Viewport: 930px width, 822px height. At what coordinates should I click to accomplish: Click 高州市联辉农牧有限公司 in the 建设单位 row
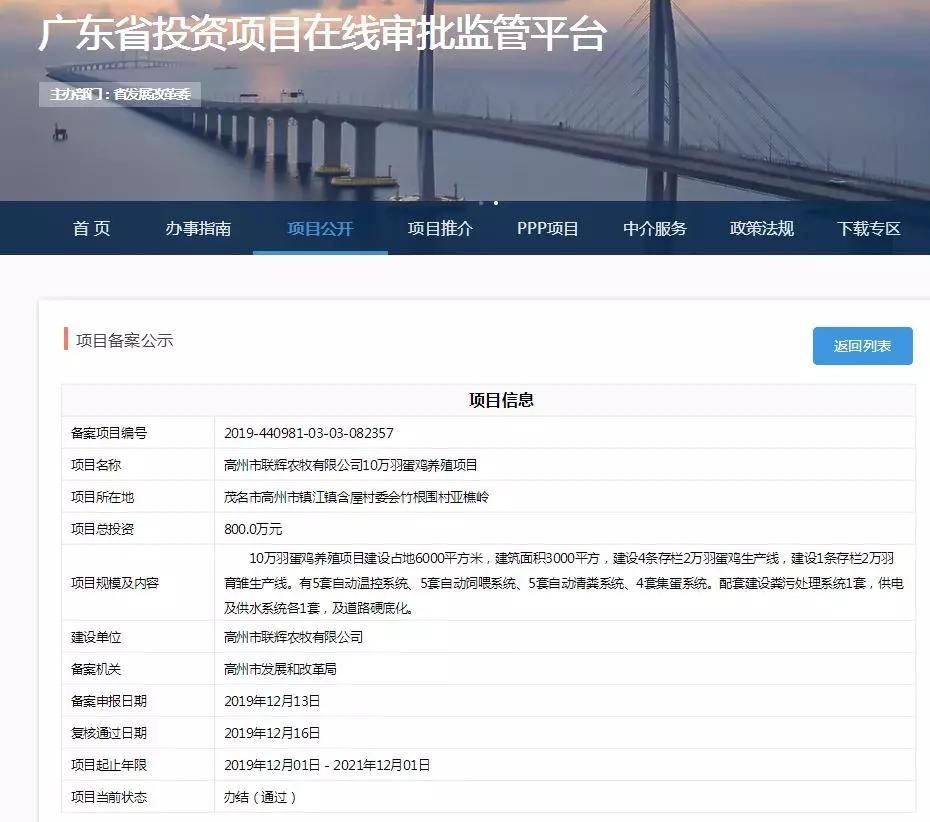point(294,637)
